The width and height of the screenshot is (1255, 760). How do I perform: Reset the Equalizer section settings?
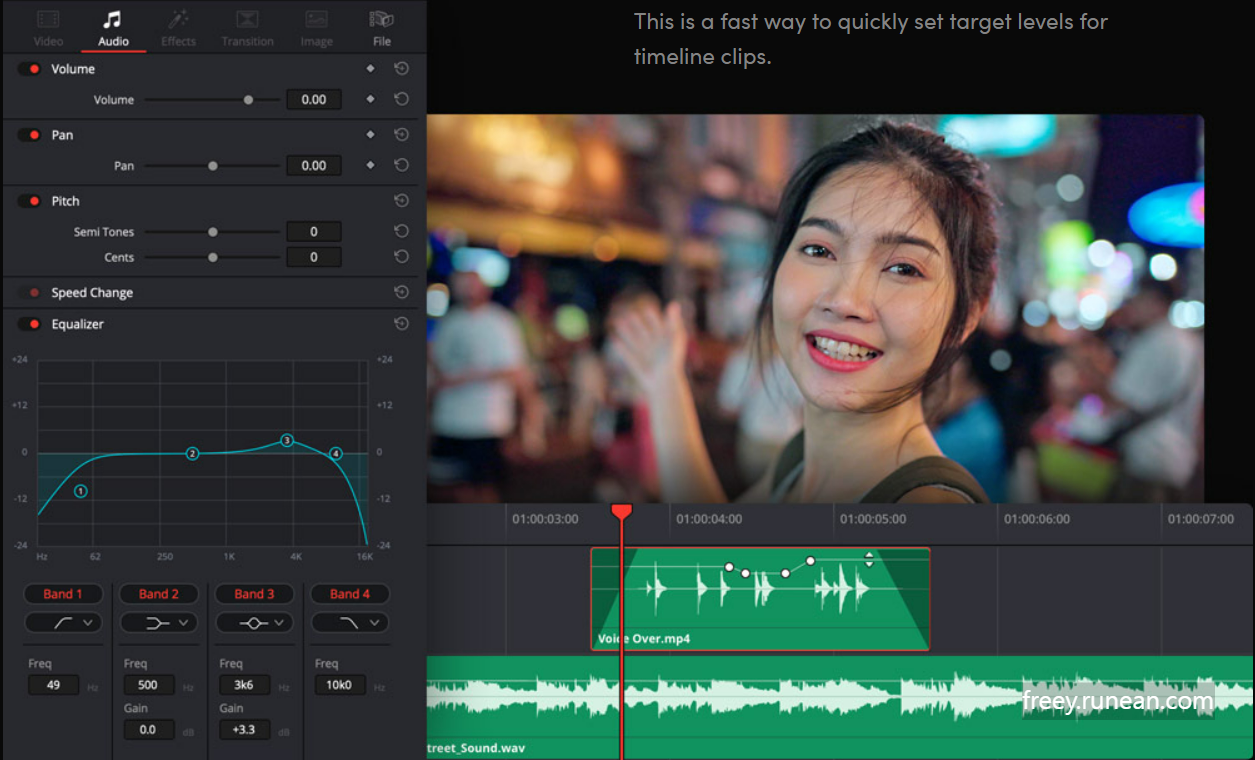401,323
